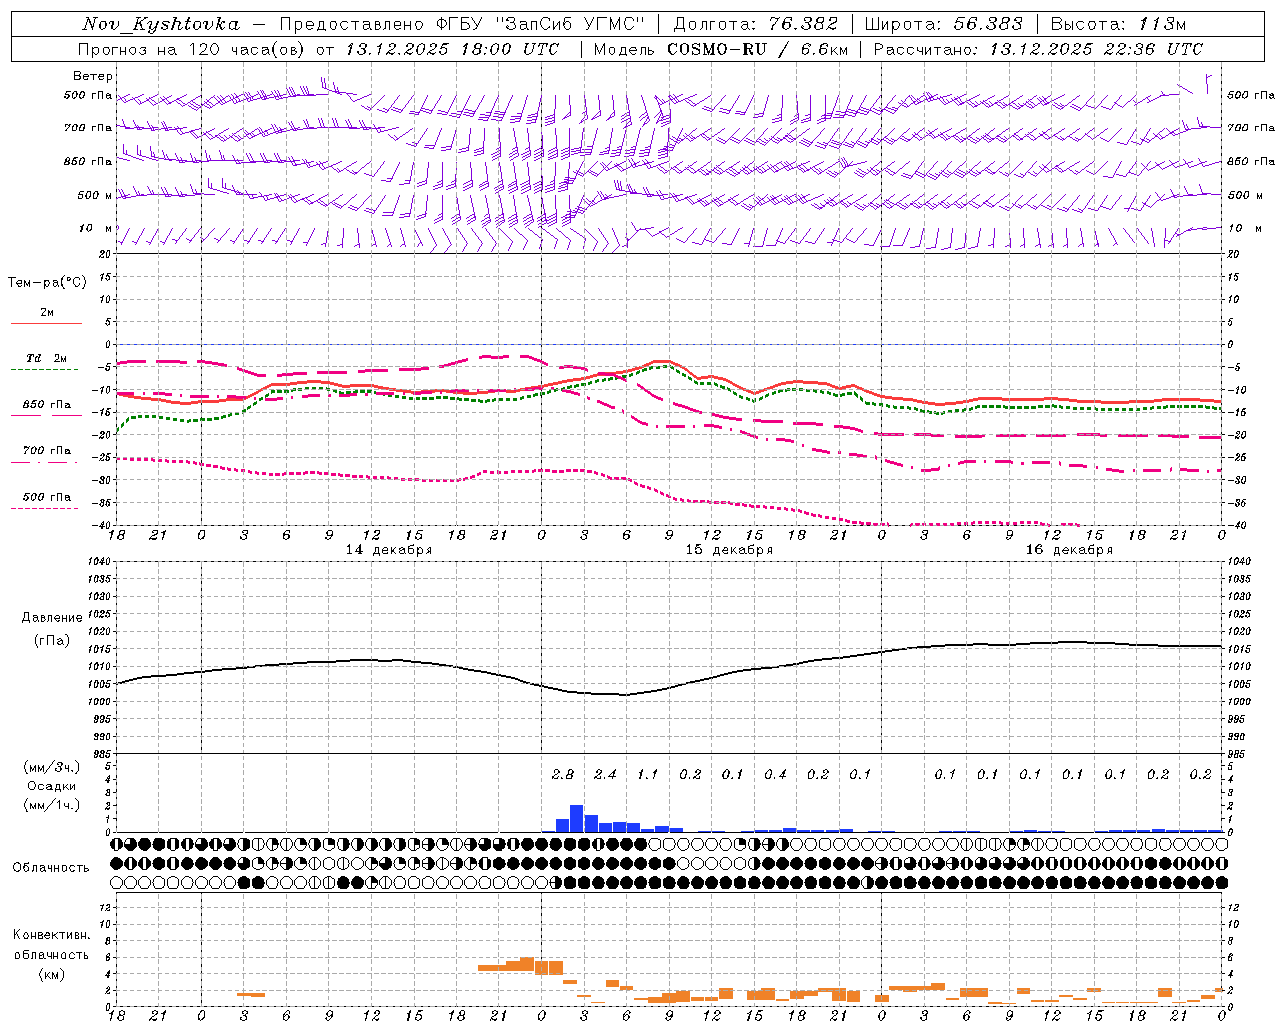Click the (км) convective cloud unit label
The width and height of the screenshot is (1280, 1024).
[x=51, y=974]
